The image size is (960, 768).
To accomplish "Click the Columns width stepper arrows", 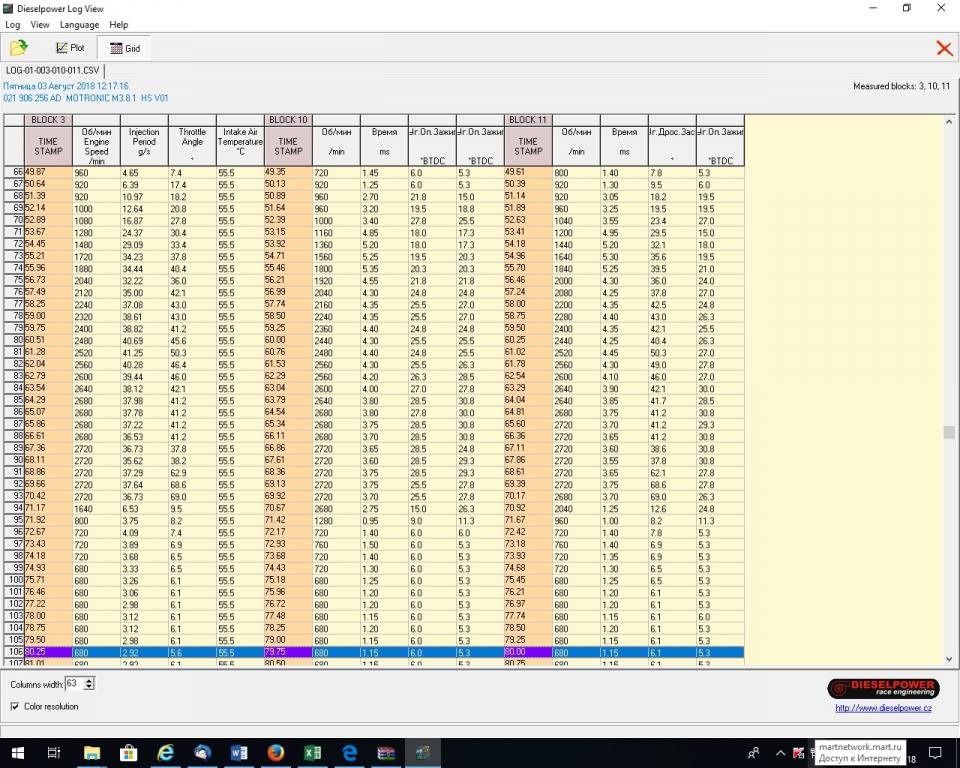I will [x=90, y=683].
